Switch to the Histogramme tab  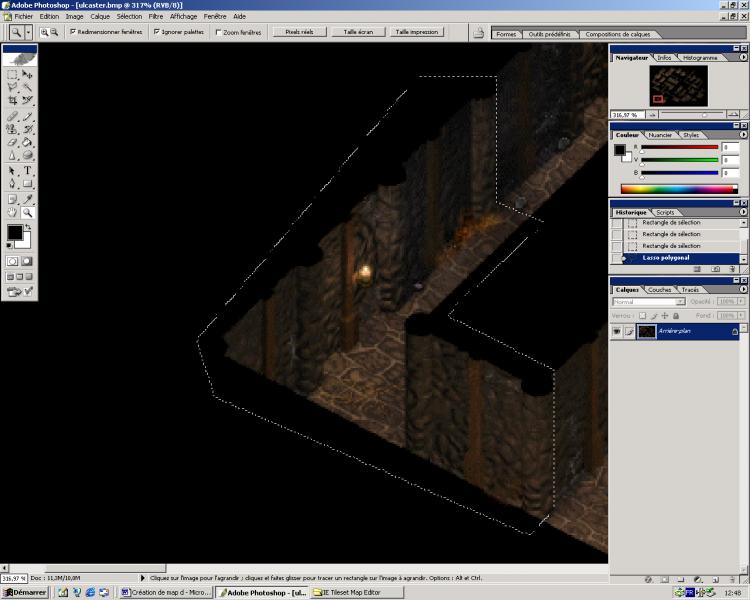point(700,58)
